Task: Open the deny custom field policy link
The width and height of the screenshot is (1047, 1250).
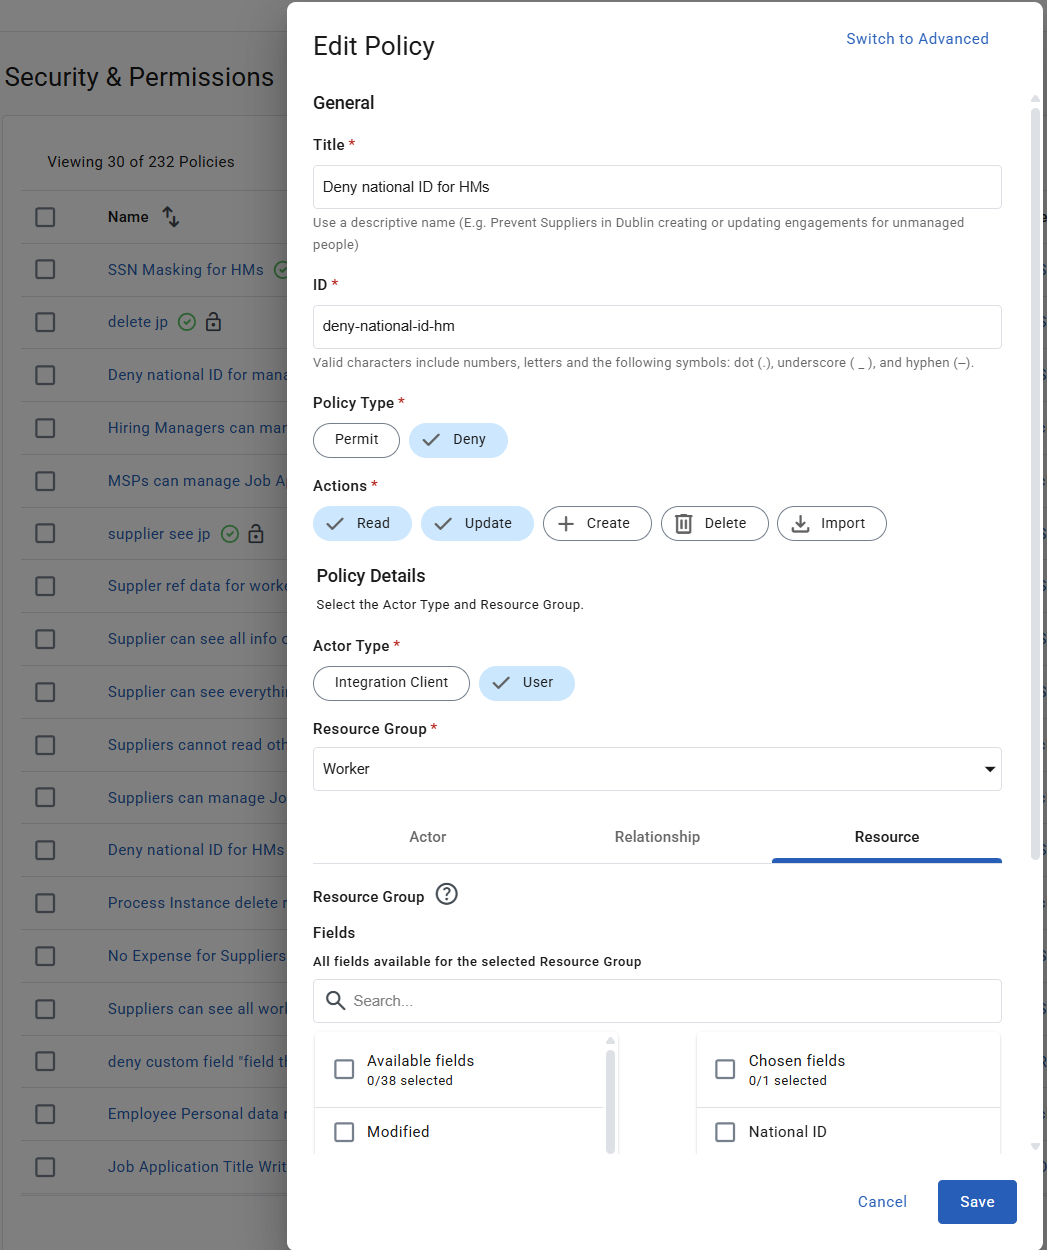Action: point(197,1062)
